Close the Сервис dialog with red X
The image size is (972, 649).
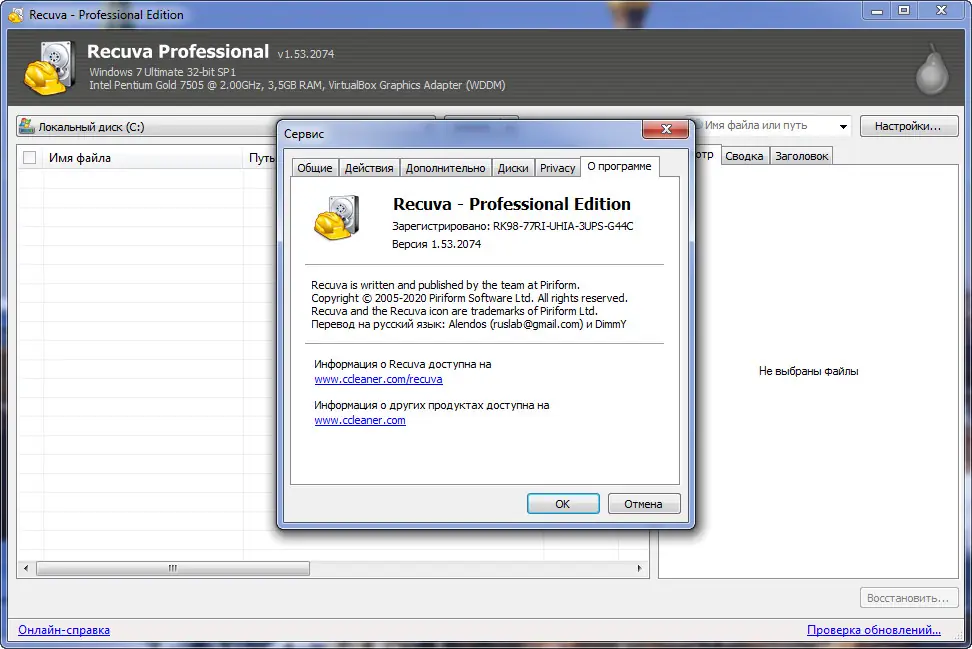pos(666,129)
